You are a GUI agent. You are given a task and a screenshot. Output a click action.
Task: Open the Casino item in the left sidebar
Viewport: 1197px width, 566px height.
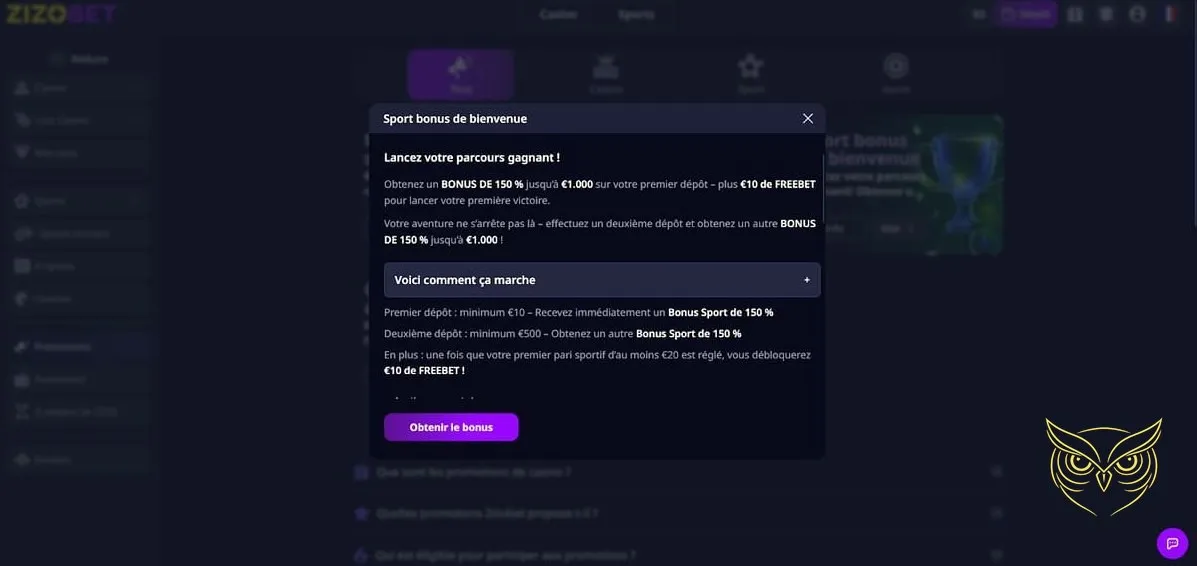pos(50,88)
